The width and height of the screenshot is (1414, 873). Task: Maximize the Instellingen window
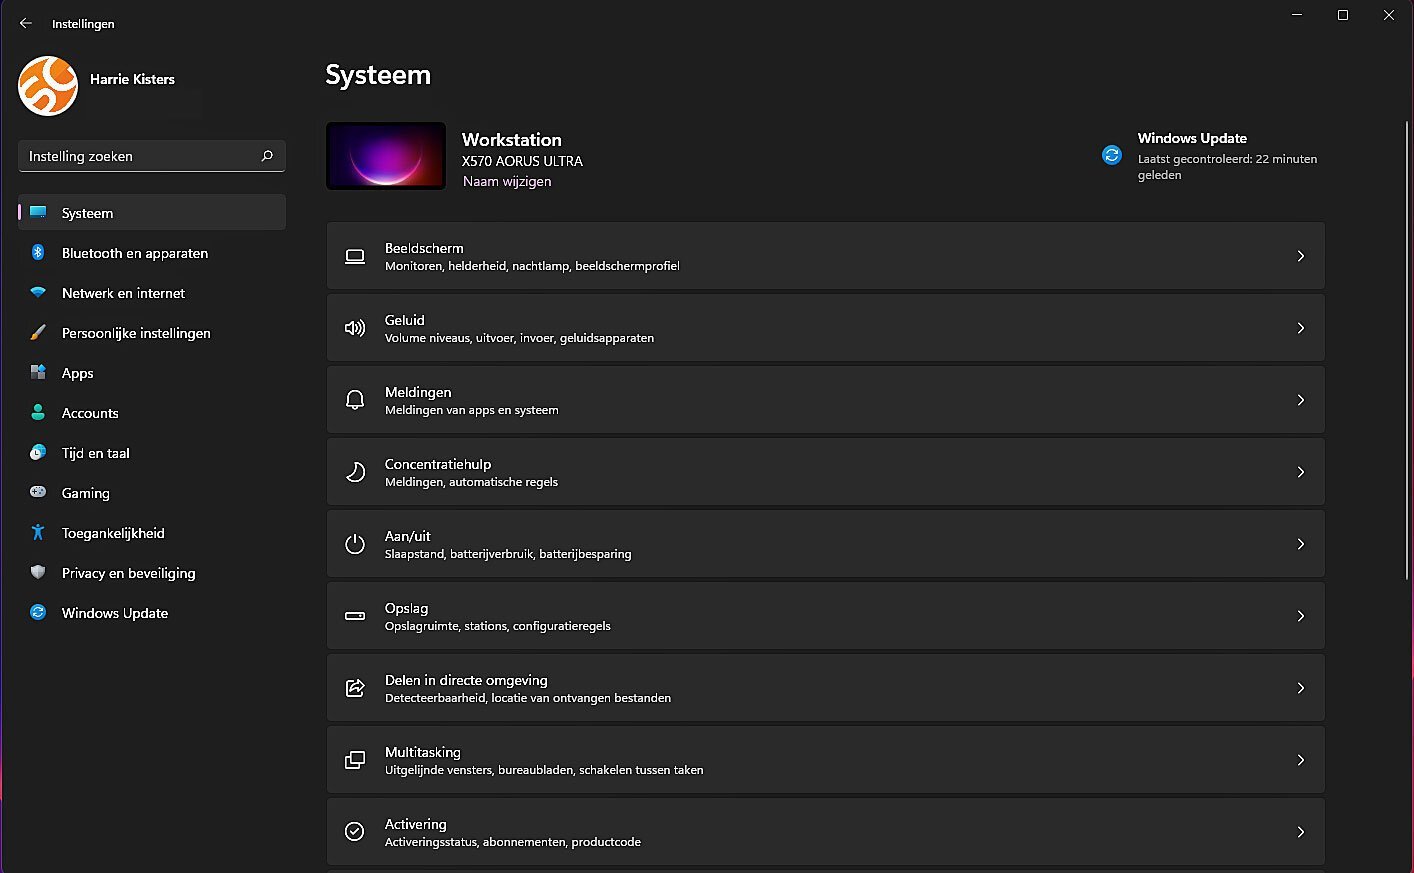tap(1343, 15)
